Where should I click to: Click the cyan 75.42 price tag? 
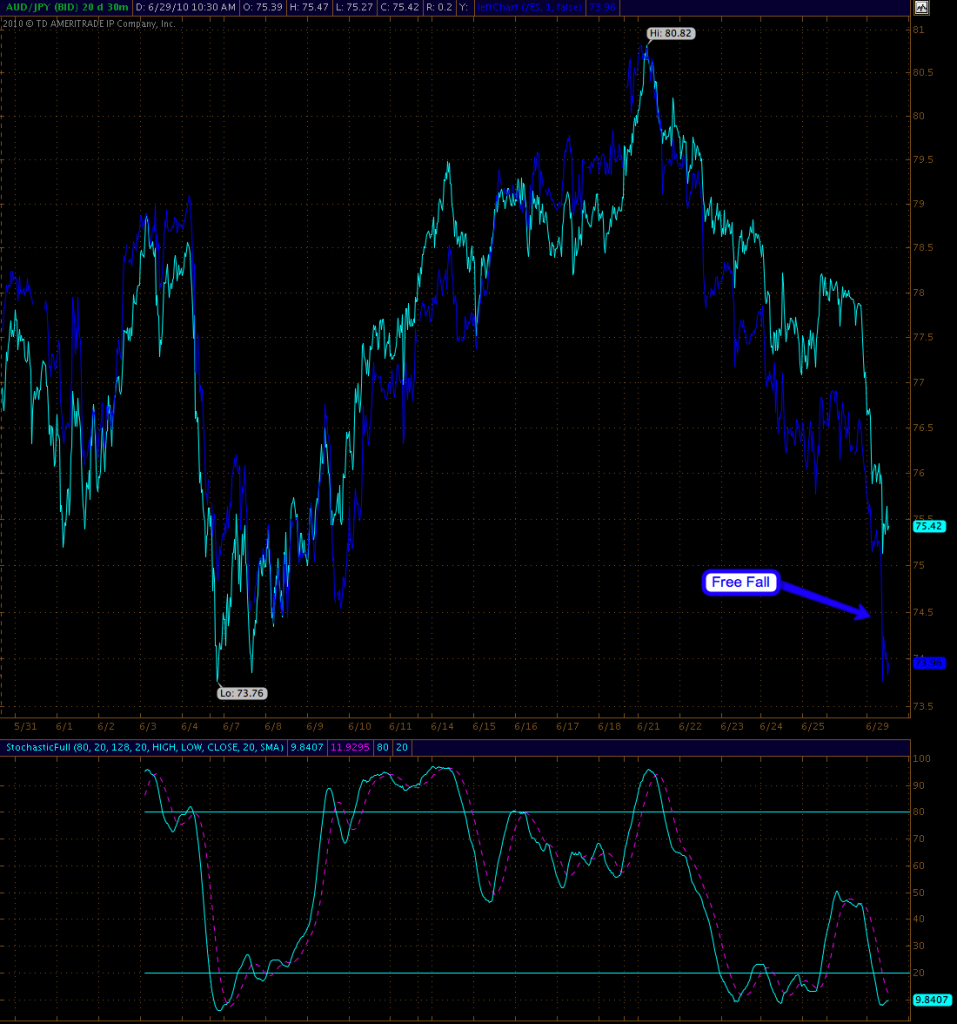point(929,525)
